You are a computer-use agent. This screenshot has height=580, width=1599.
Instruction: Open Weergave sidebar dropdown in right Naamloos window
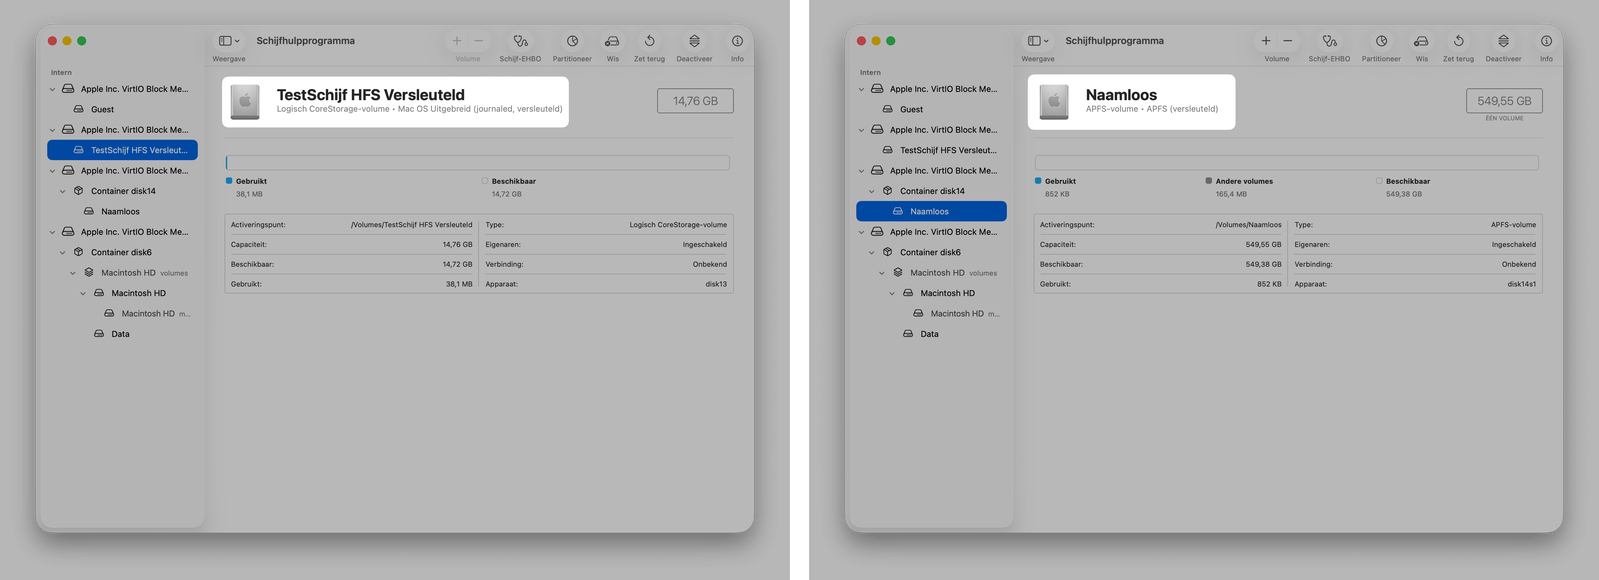pyautogui.click(x=1038, y=41)
